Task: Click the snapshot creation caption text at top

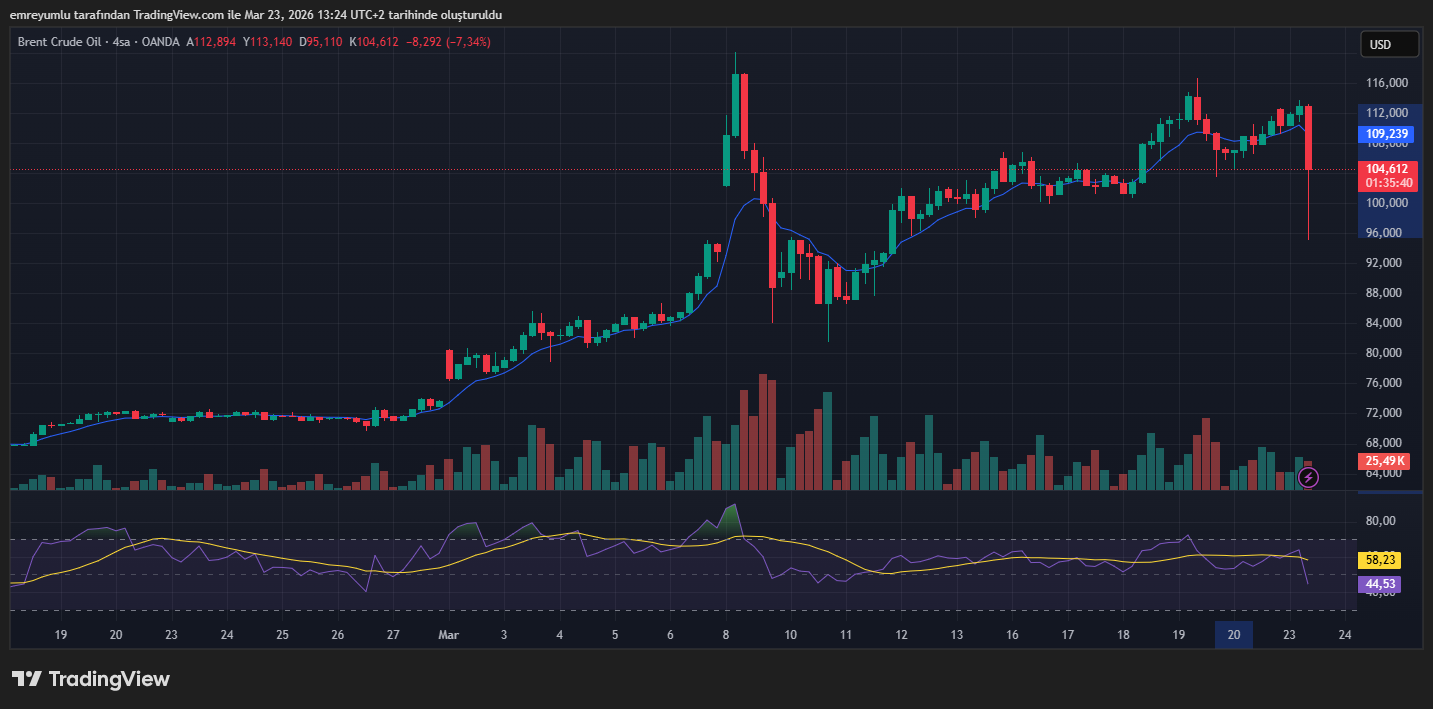Action: pyautogui.click(x=256, y=15)
